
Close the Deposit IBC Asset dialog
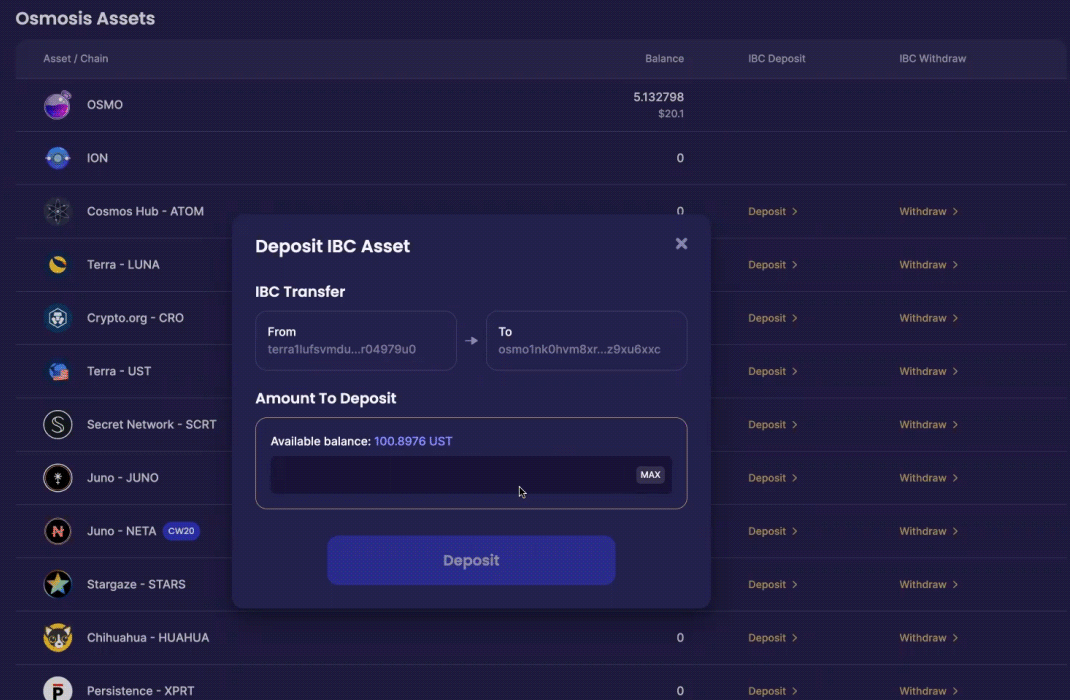click(681, 244)
